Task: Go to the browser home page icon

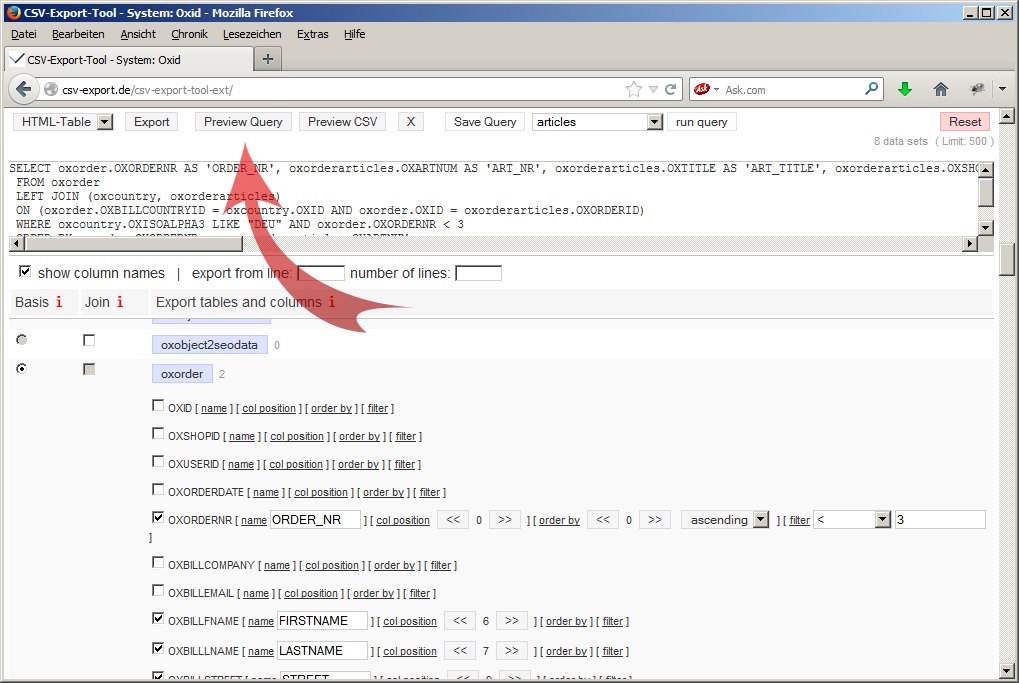Action: pyautogui.click(x=940, y=89)
